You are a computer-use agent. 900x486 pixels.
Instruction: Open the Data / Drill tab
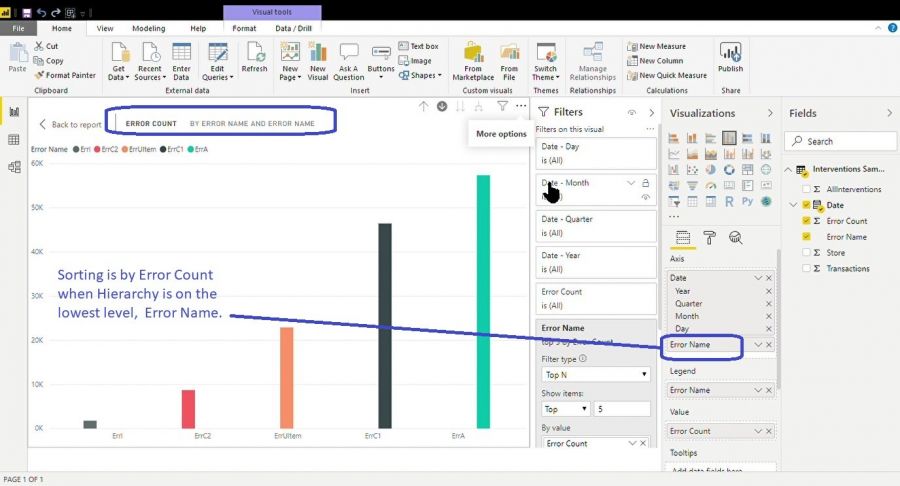point(293,28)
